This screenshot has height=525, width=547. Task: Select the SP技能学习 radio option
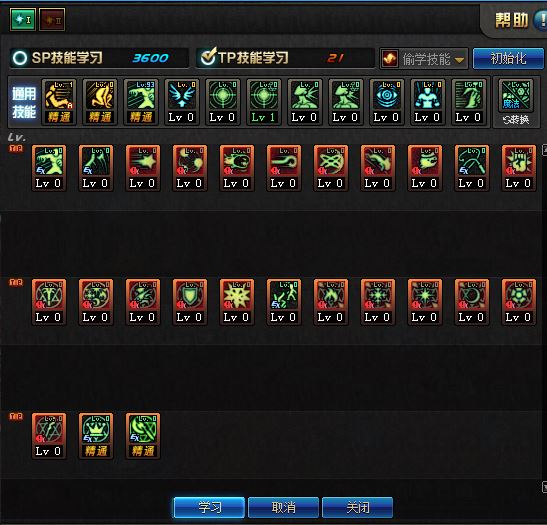20,58
